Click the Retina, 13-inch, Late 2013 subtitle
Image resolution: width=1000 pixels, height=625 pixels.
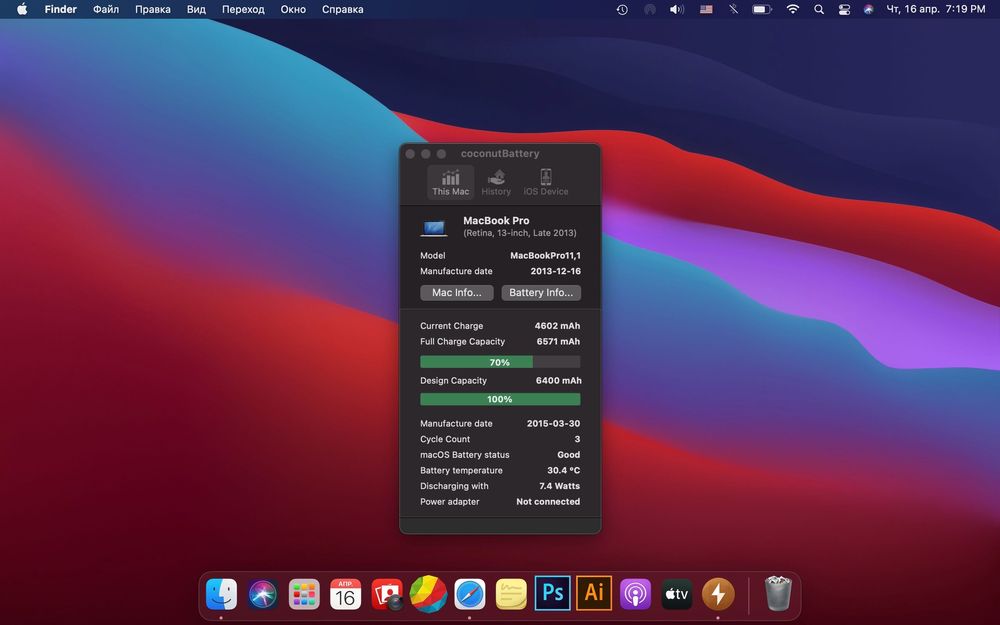520,233
